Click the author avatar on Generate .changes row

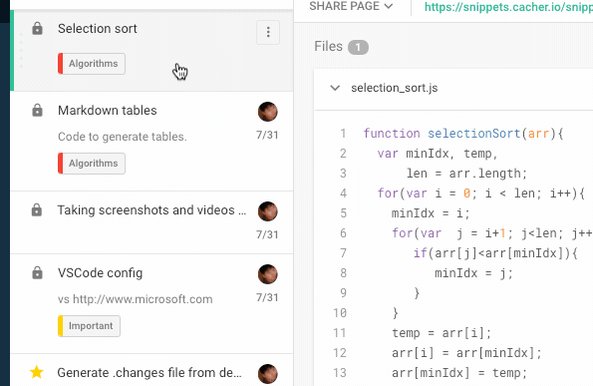[x=268, y=374]
